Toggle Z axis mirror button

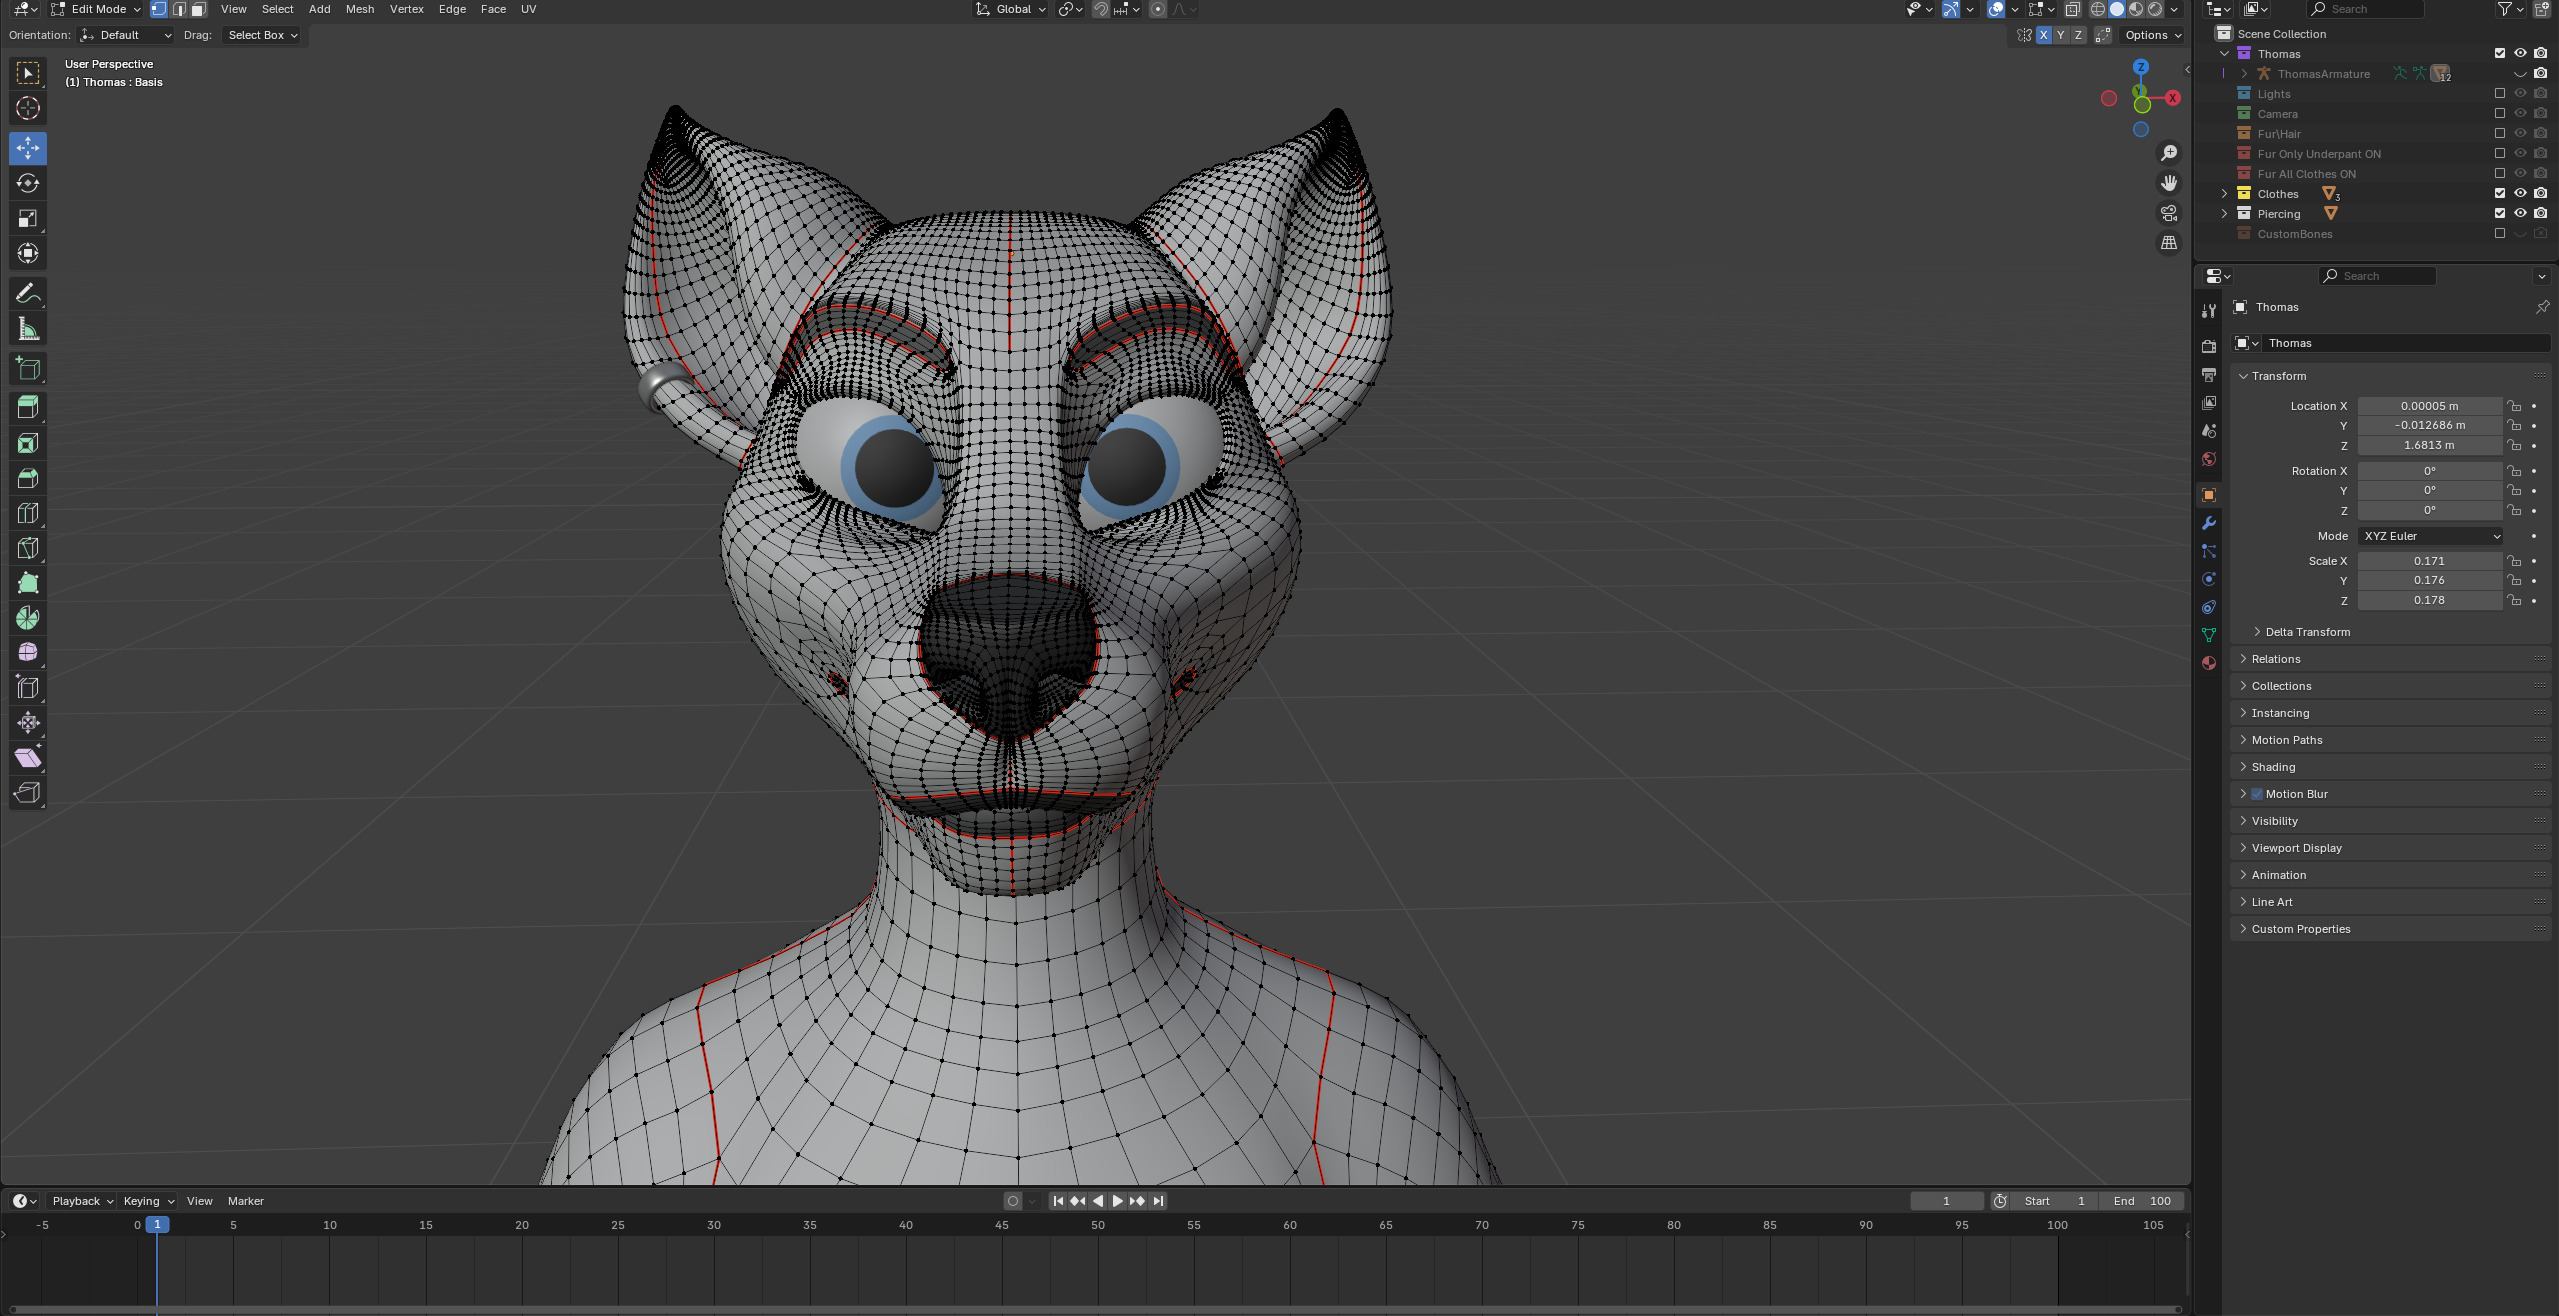pos(2078,35)
